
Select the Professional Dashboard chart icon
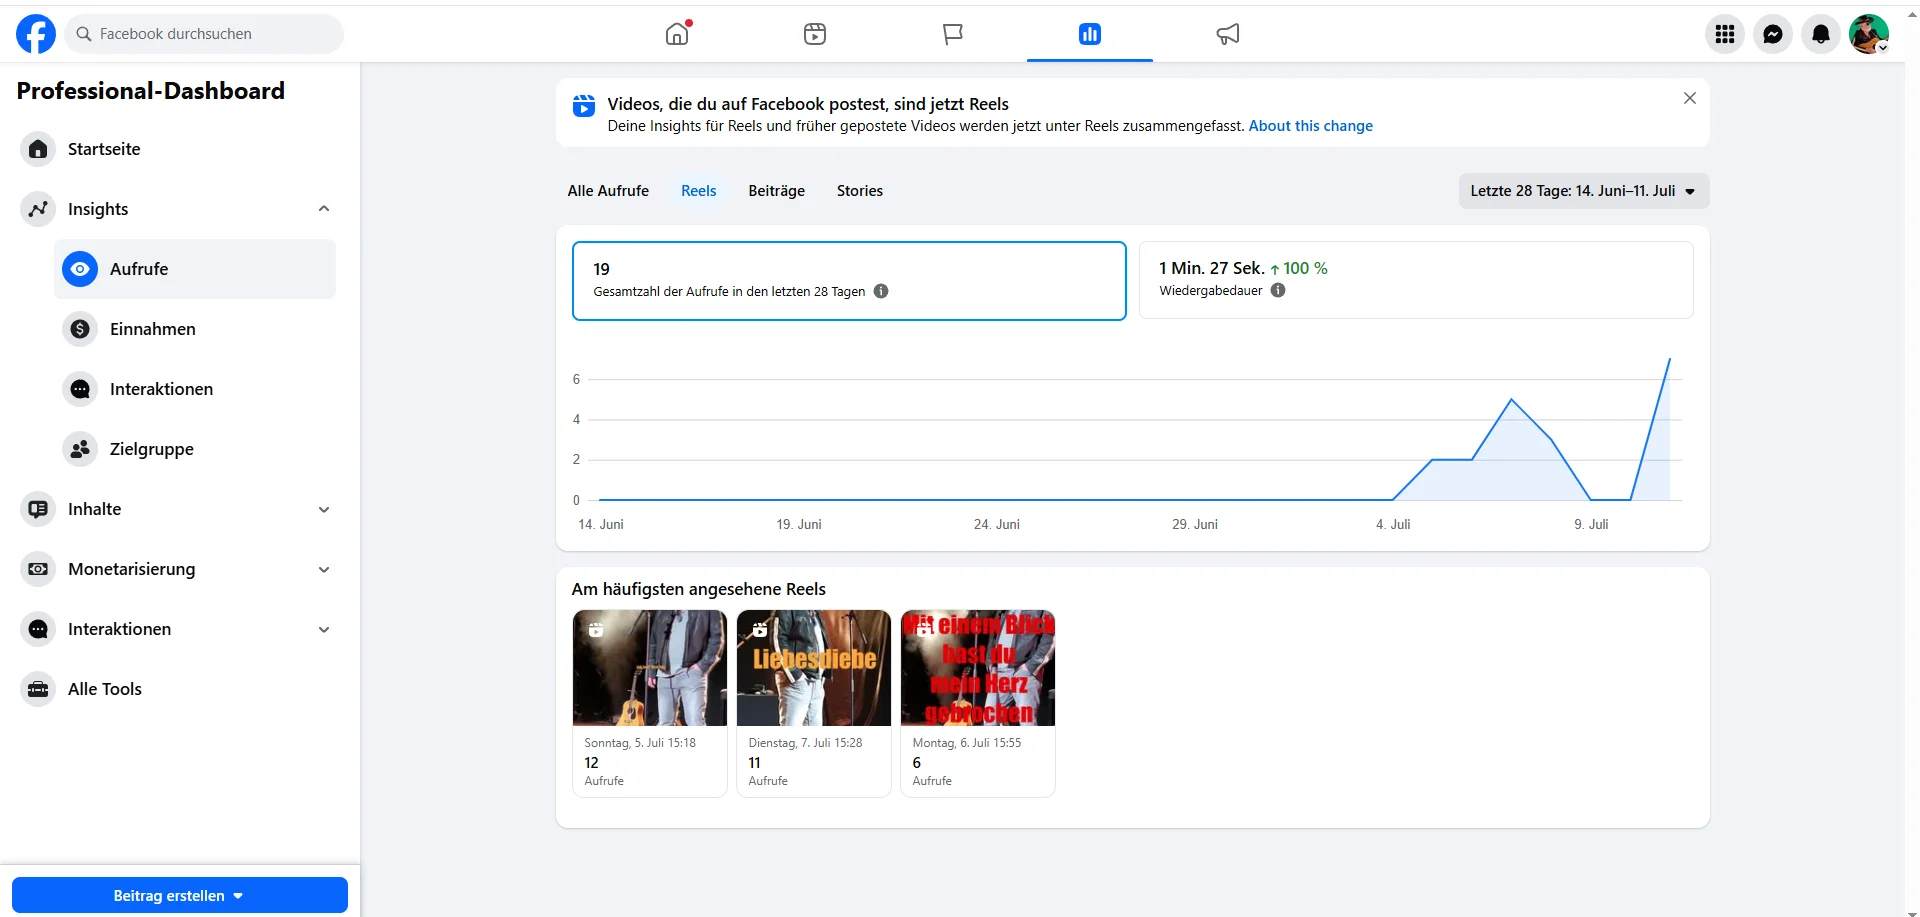1090,34
